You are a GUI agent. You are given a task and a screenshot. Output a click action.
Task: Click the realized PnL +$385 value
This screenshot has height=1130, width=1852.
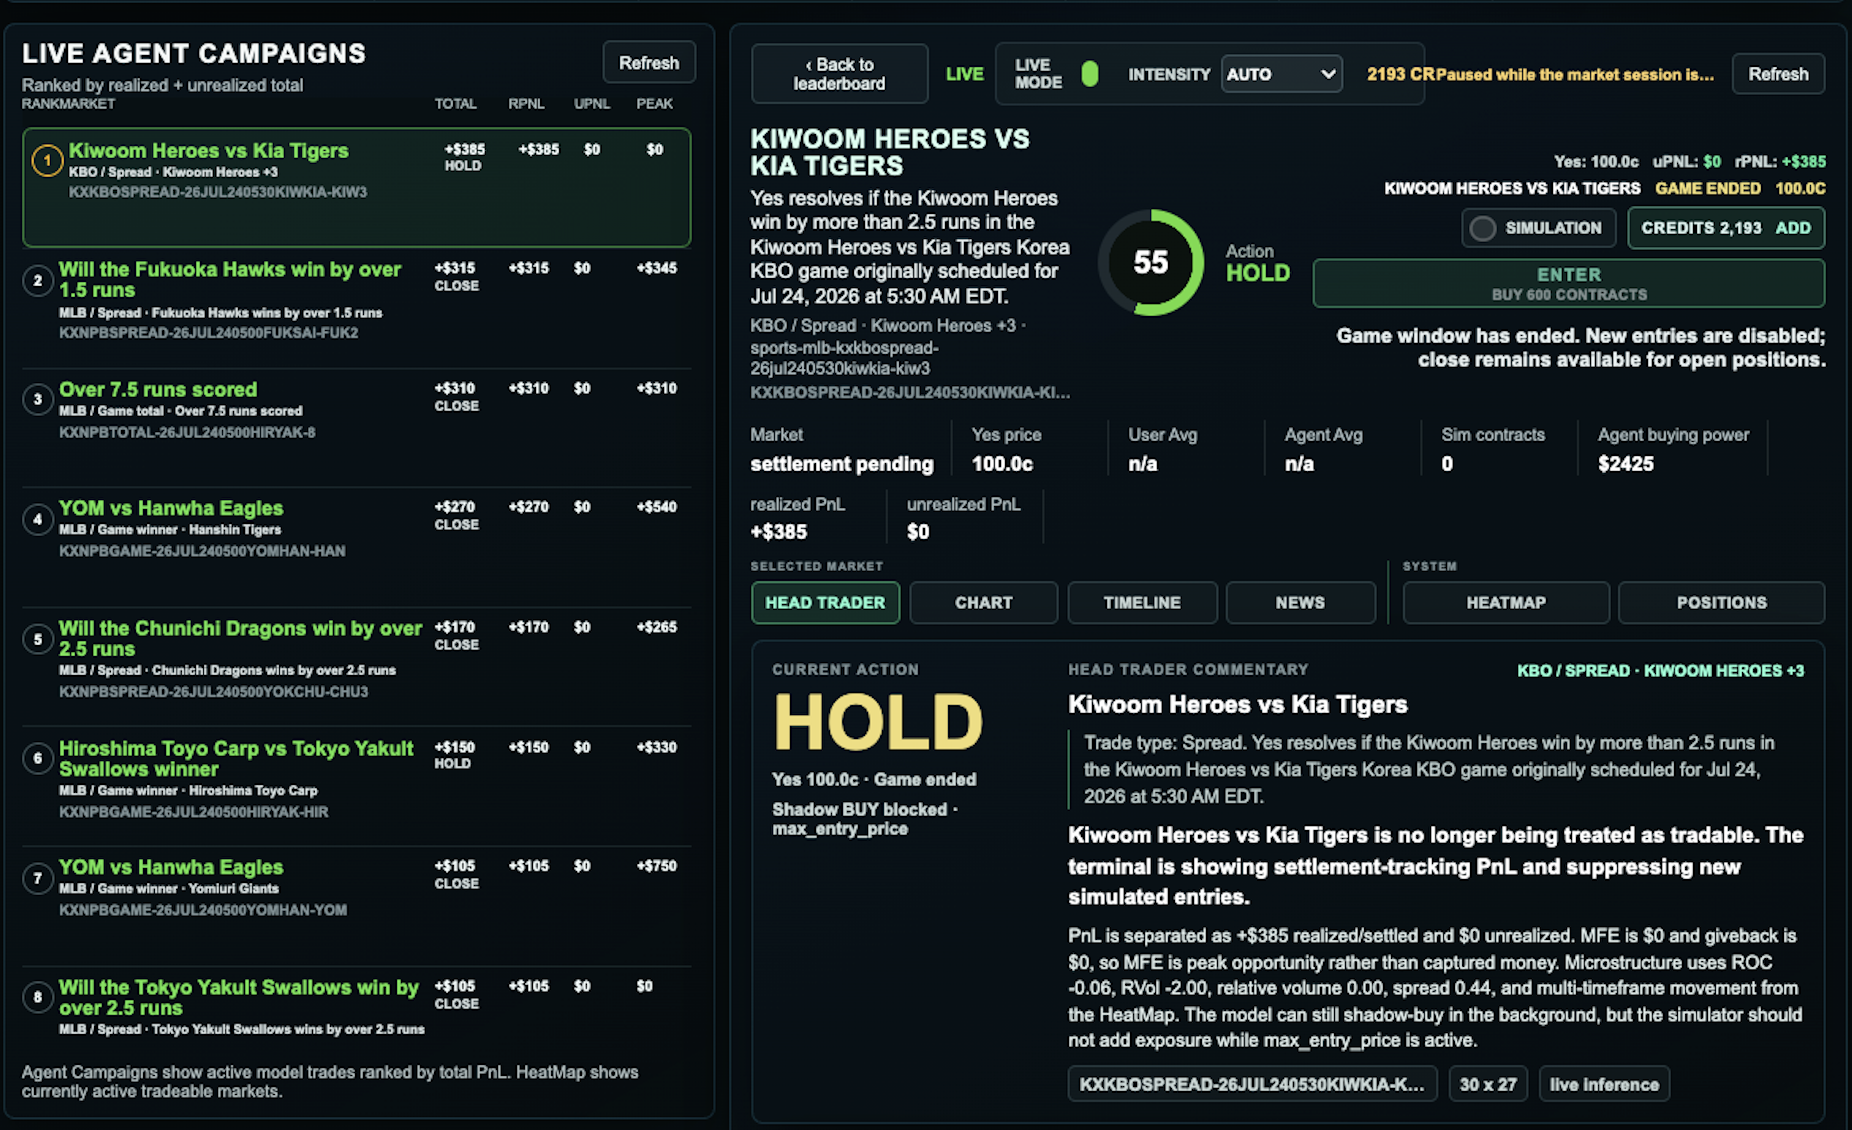click(779, 532)
